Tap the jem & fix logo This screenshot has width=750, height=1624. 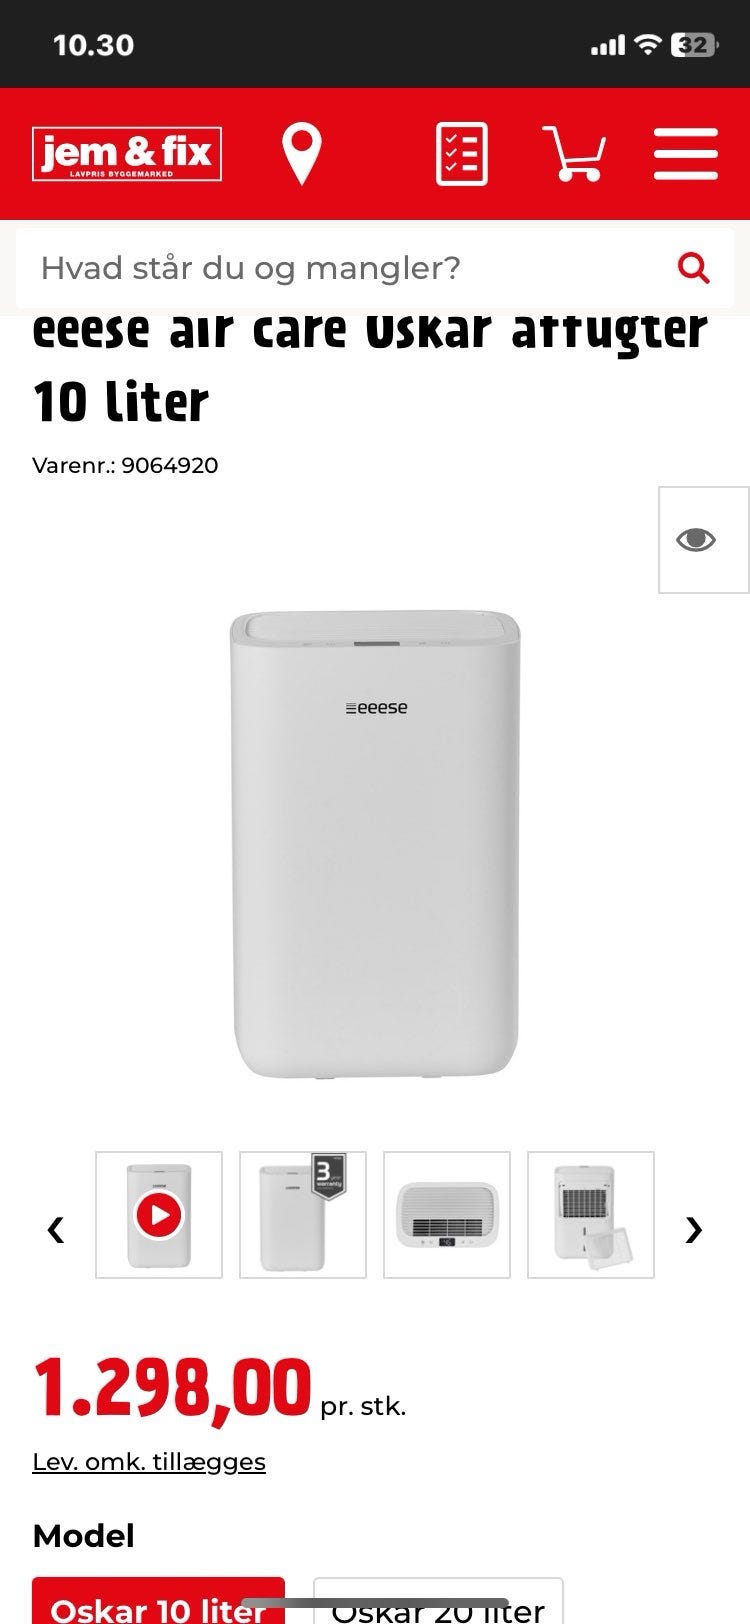[x=127, y=154]
